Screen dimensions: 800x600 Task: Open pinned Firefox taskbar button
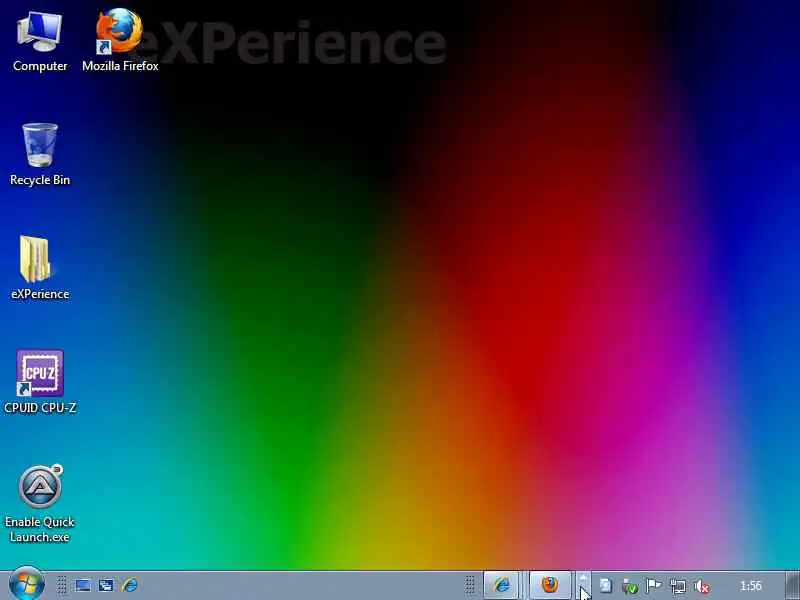click(x=549, y=585)
